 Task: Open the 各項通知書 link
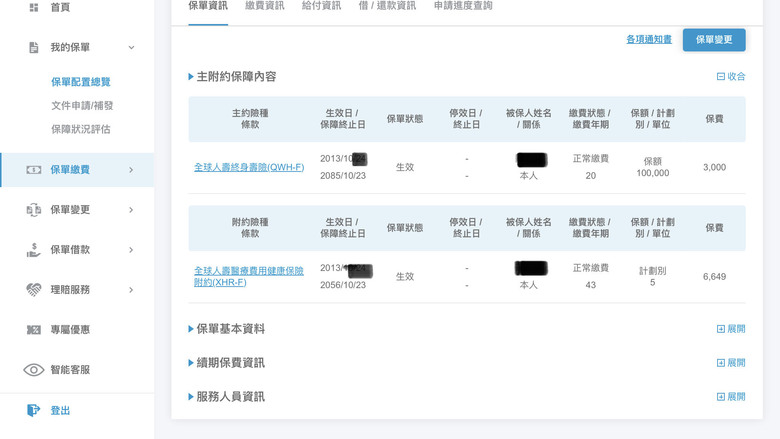pos(649,39)
